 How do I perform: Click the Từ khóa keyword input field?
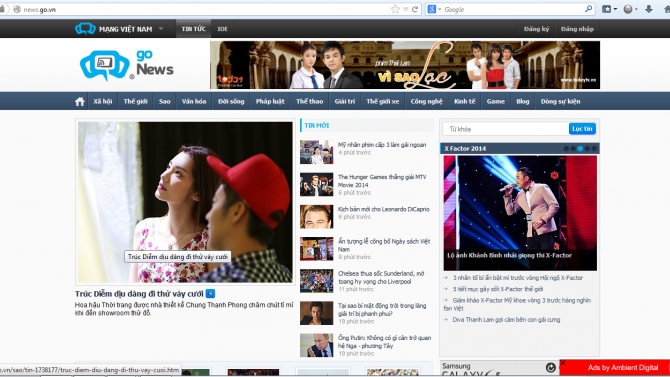tap(506, 129)
